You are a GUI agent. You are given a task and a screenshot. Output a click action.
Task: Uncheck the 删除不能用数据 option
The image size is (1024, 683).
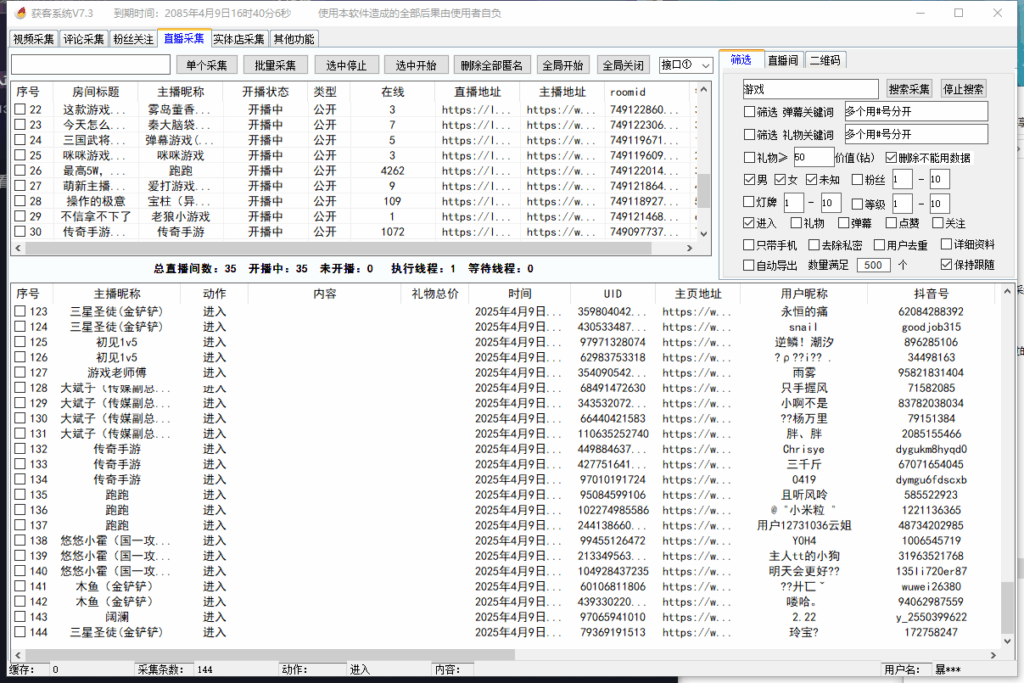point(891,157)
